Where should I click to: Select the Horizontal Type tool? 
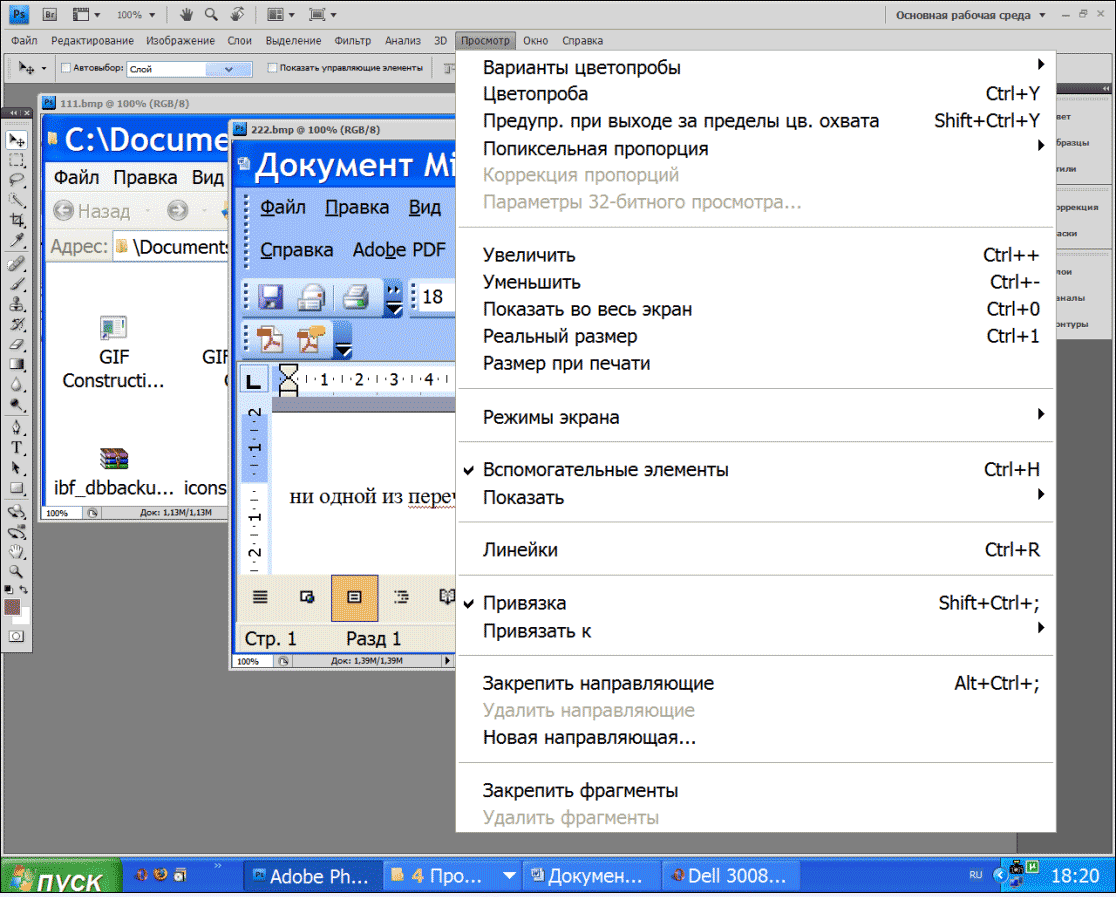(17, 447)
